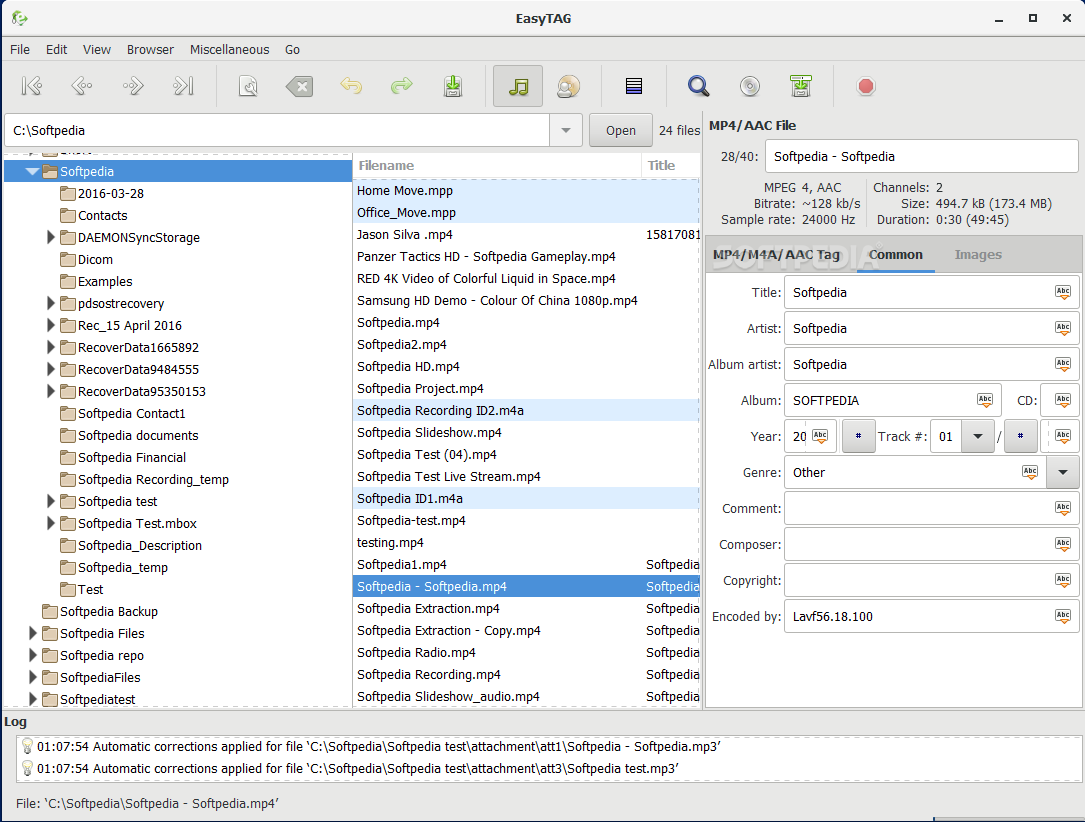Click the select all files list icon
The image size is (1085, 822).
click(x=634, y=86)
